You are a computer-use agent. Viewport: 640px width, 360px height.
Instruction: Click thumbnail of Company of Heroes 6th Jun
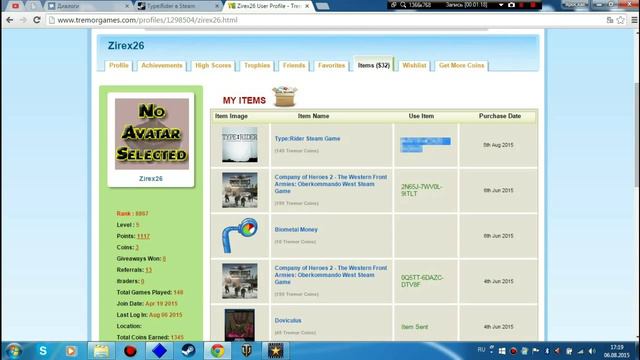click(x=240, y=190)
